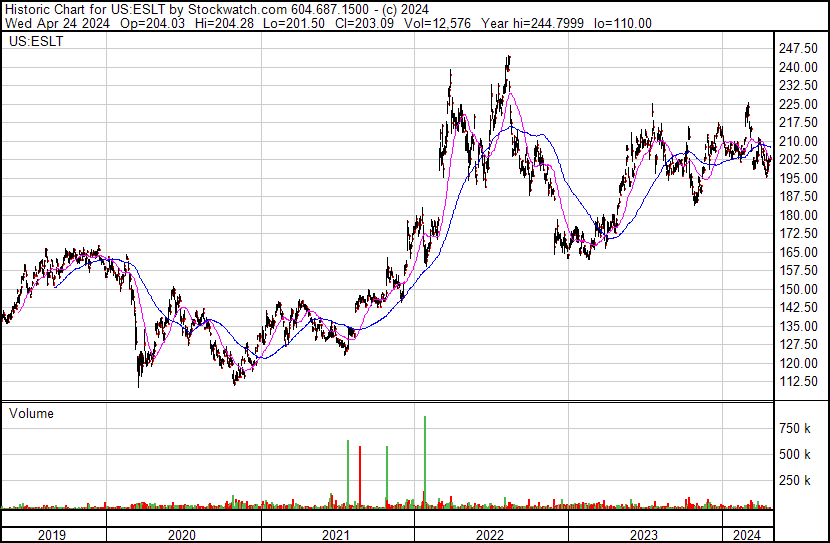Click the 195.00 price axis label
Image resolution: width=830 pixels, height=543 pixels.
798,178
